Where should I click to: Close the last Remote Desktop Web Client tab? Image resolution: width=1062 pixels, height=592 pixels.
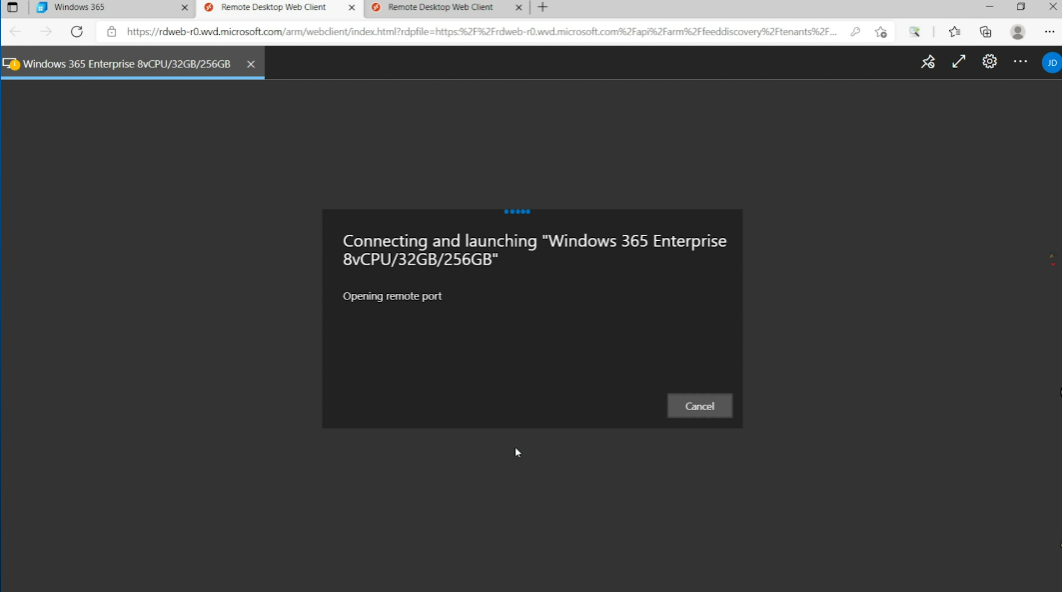(519, 7)
